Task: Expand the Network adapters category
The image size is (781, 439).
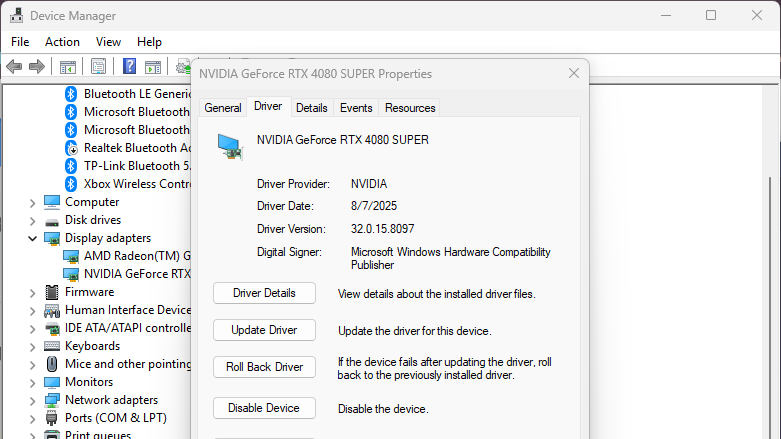Action: point(33,400)
